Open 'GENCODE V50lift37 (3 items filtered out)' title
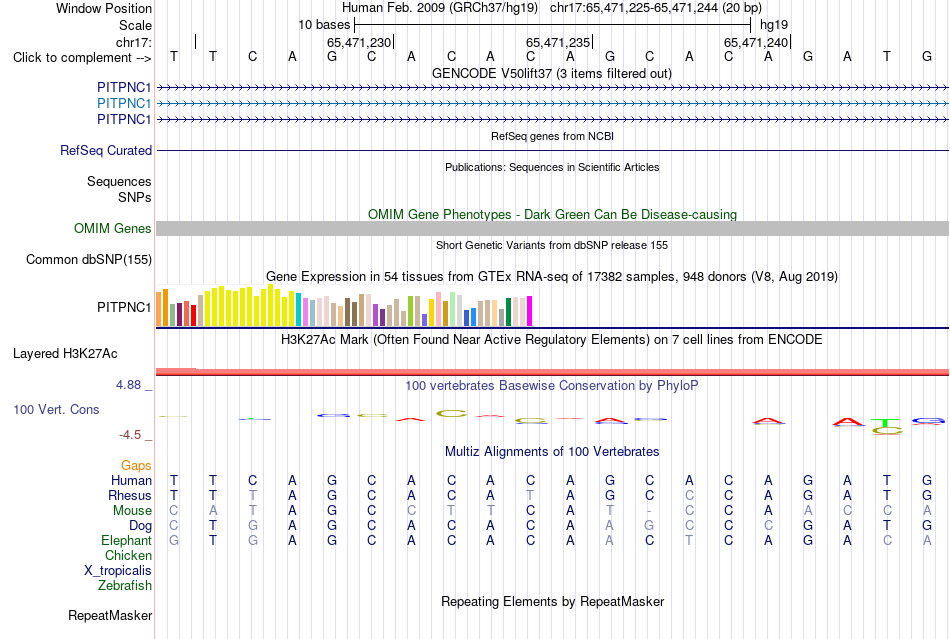Image resolution: width=950 pixels, height=639 pixels. point(552,73)
